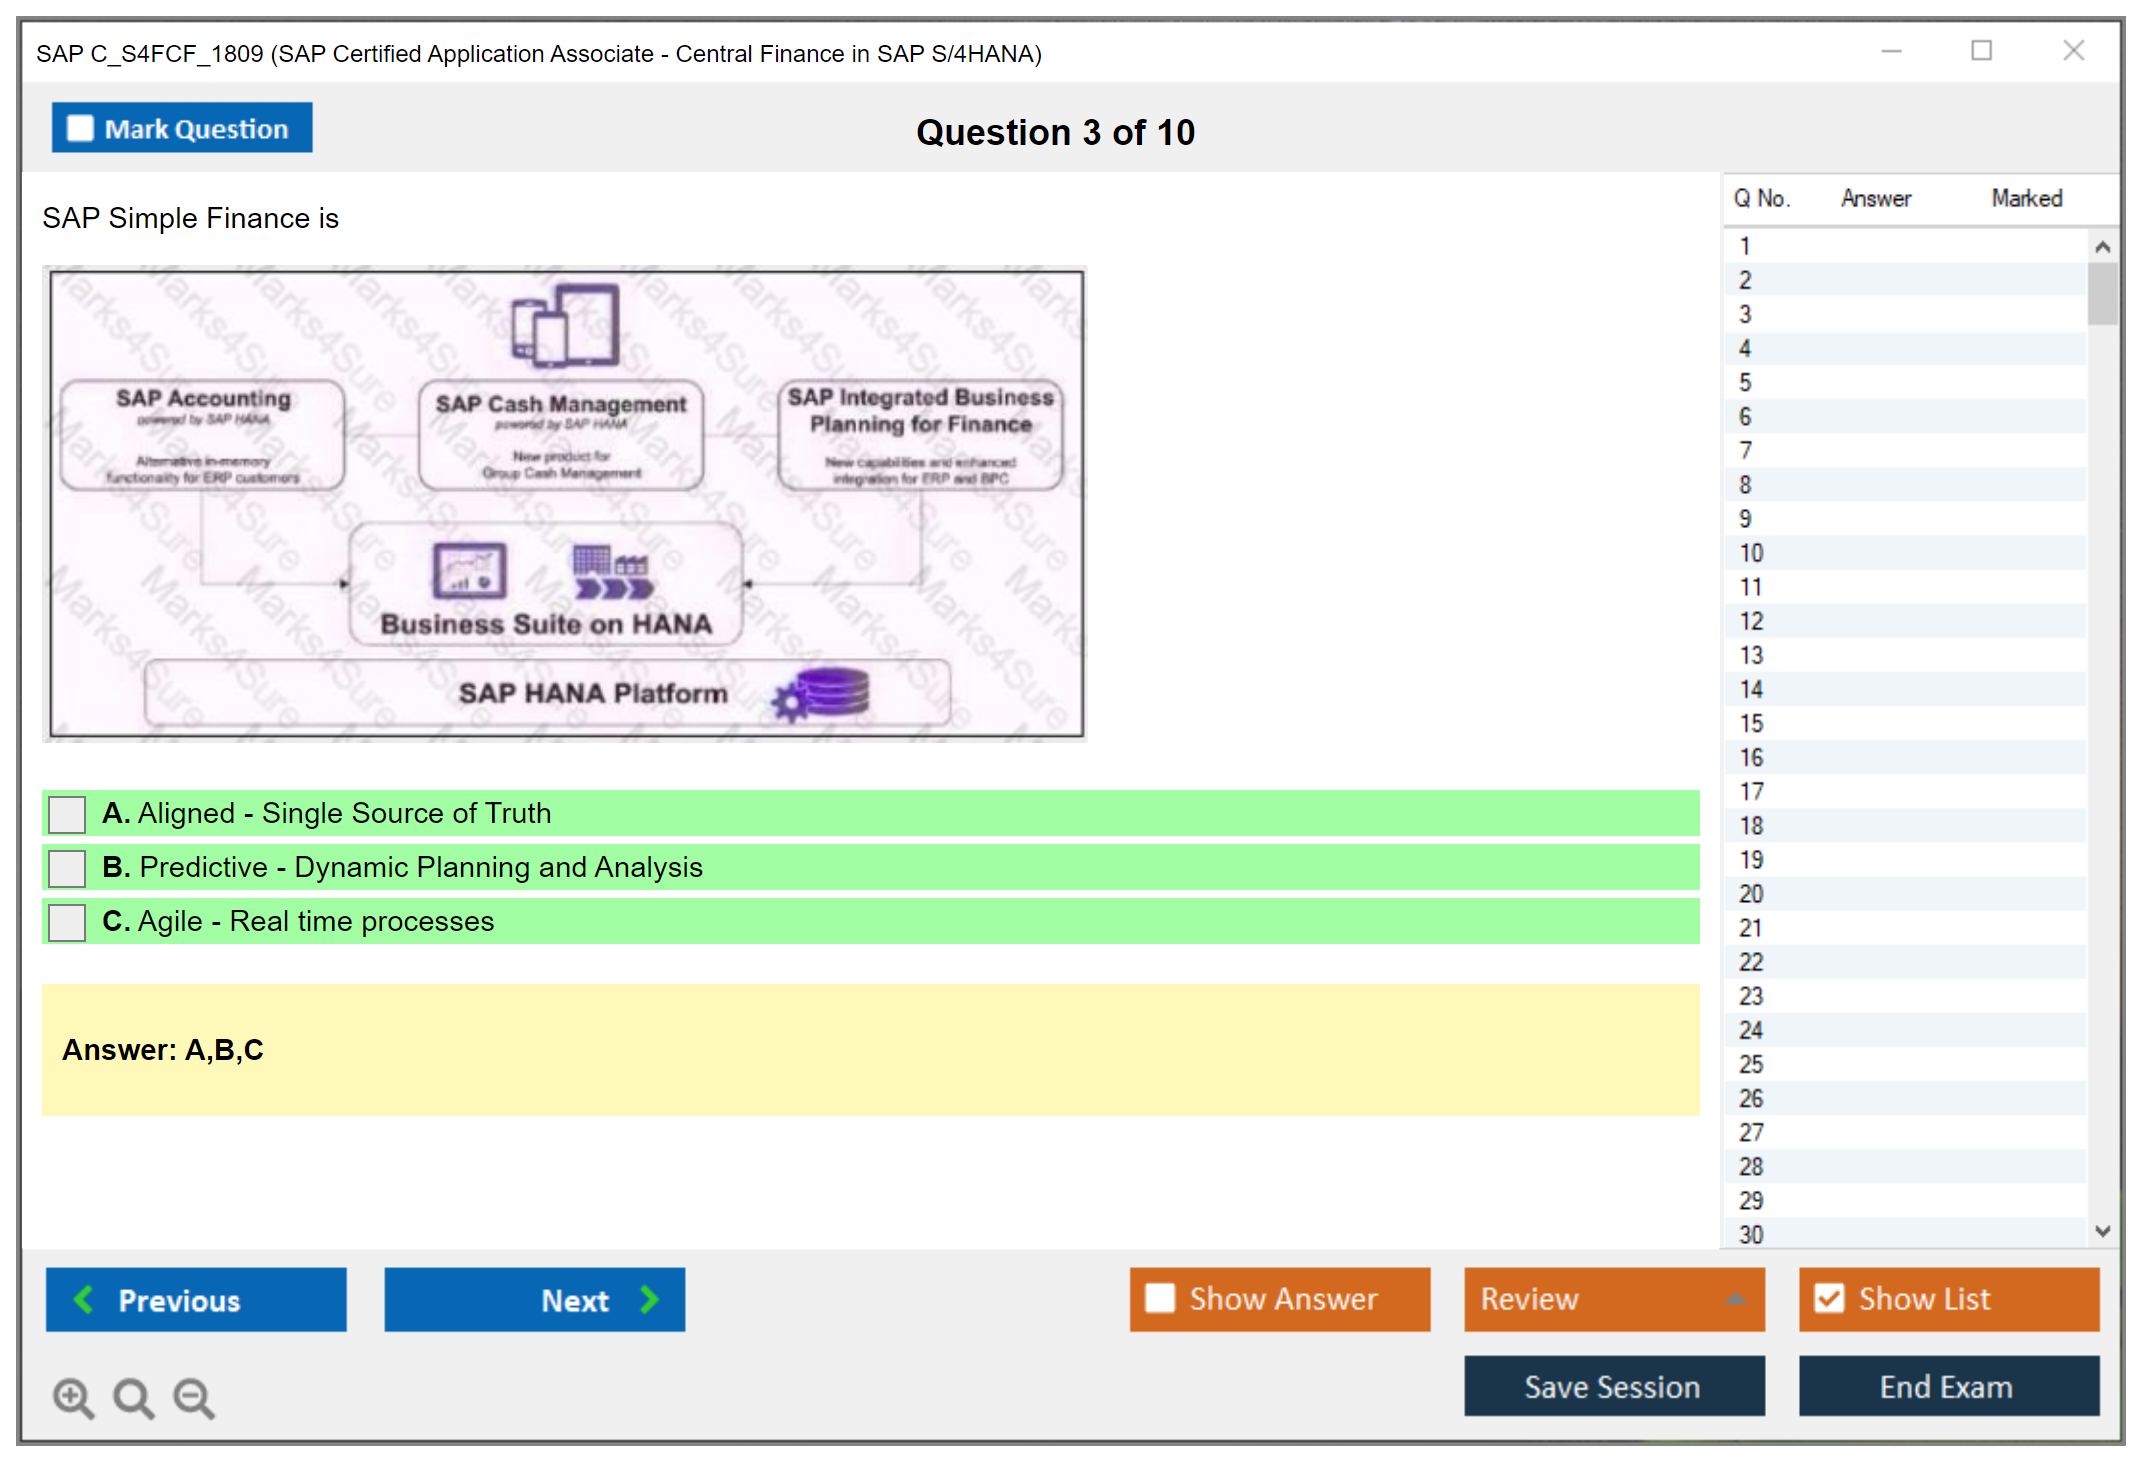Check answer option A, Aligned
This screenshot has height=1470, width=2150.
click(x=67, y=814)
